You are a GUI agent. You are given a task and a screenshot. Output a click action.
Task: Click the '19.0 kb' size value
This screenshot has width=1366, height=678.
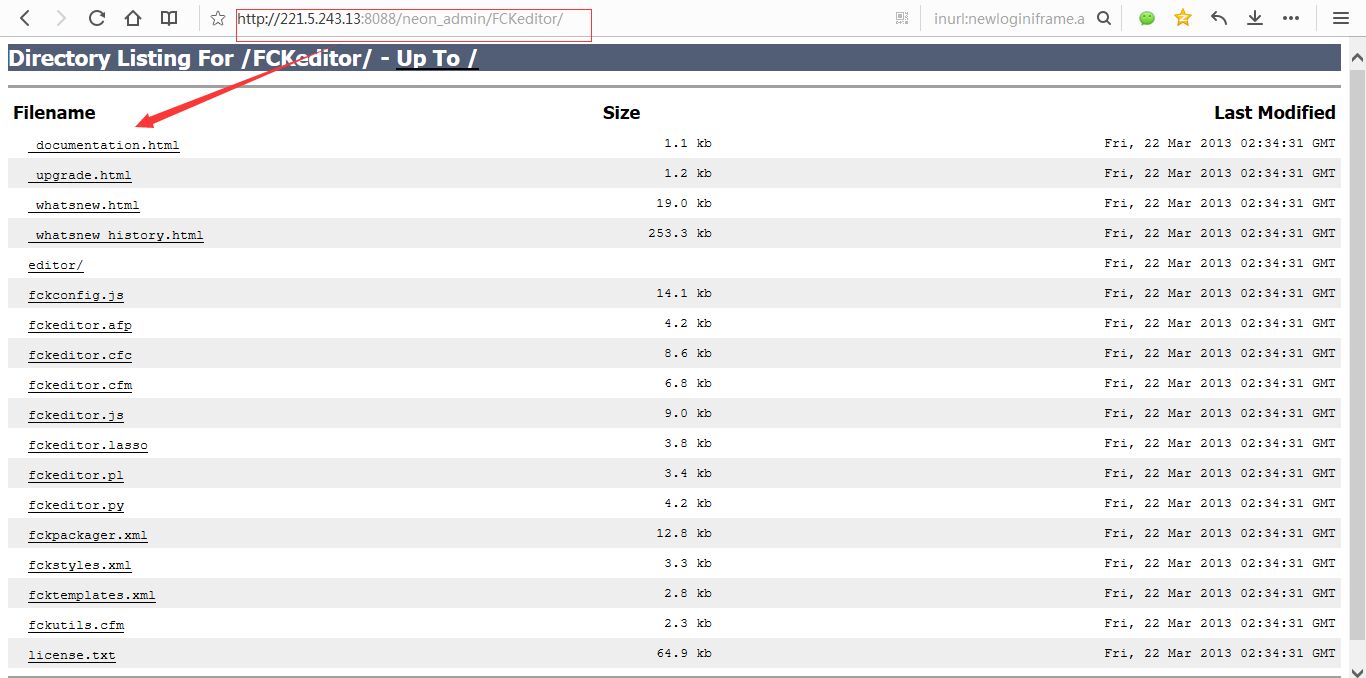coord(684,203)
